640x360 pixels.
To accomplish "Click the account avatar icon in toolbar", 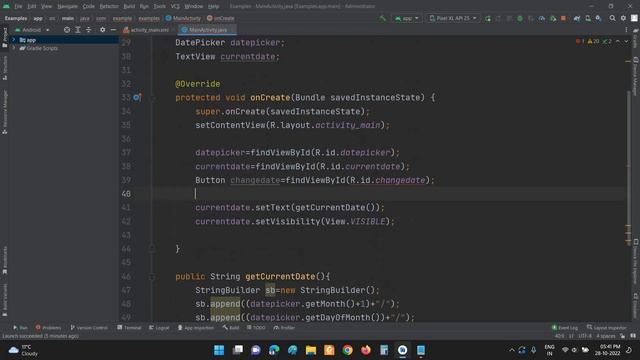I will click(634, 18).
